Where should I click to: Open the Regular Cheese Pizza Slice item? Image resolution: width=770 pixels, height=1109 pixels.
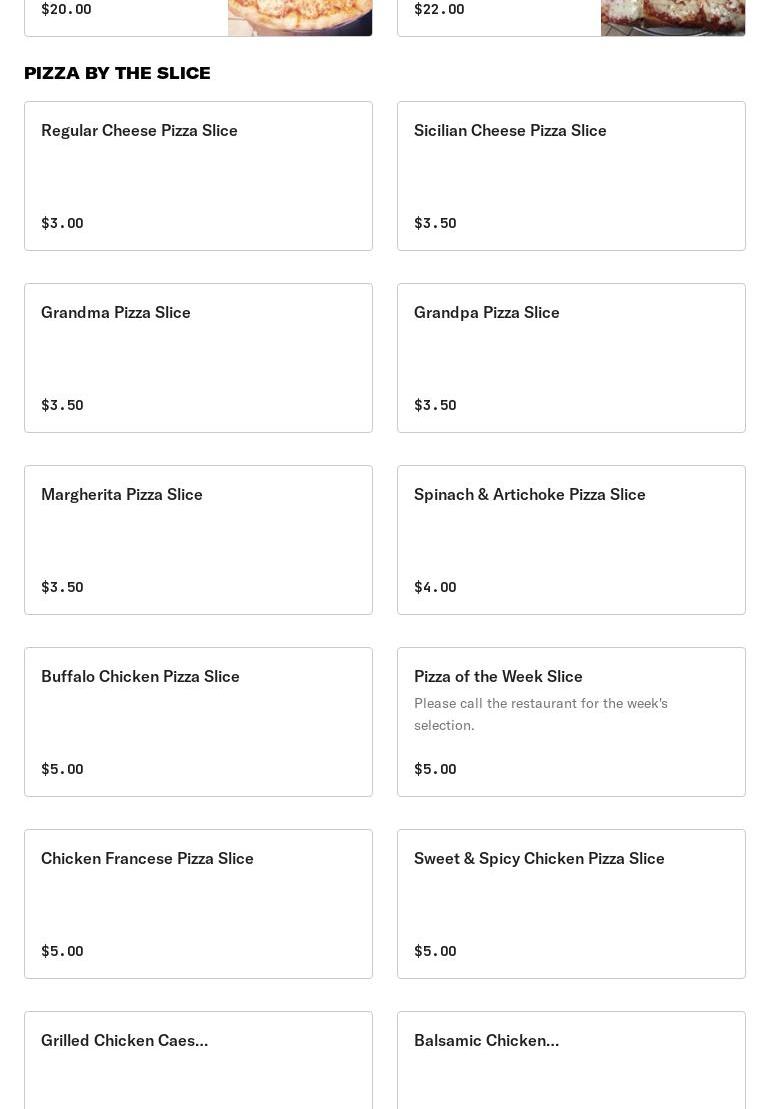[198, 175]
